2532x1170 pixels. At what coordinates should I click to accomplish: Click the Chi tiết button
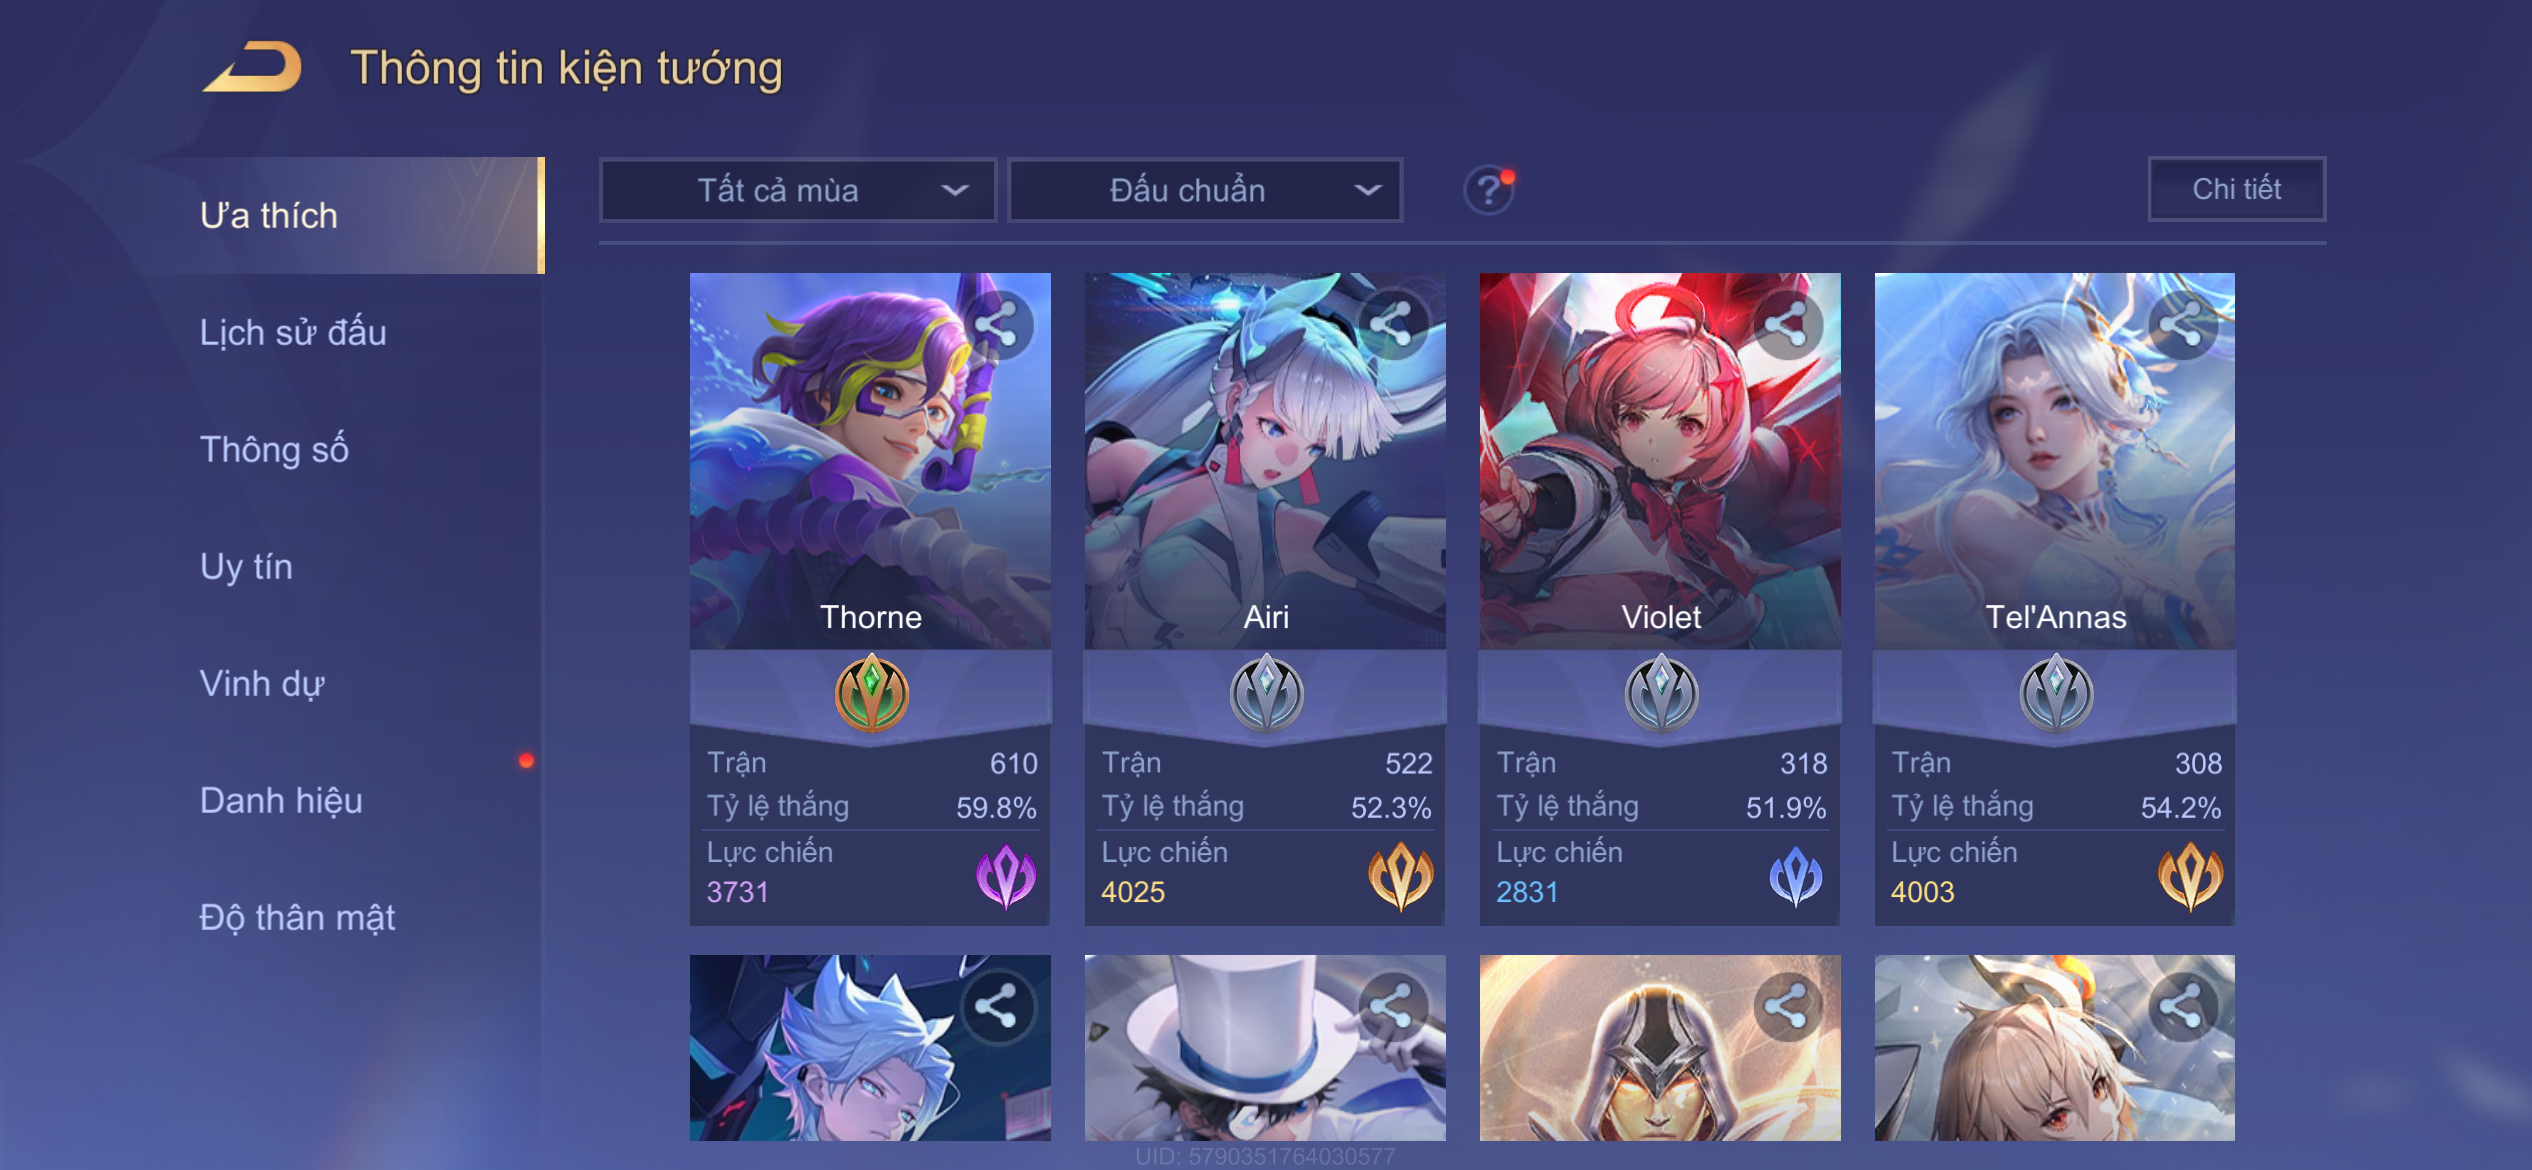coord(2237,189)
